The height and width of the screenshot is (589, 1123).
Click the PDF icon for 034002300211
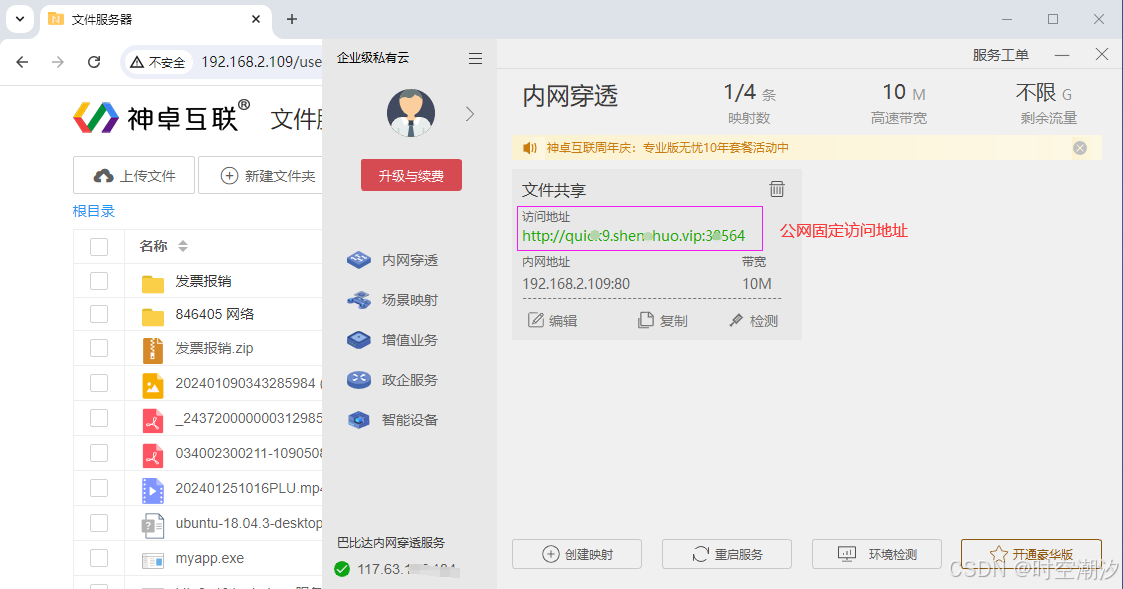tap(153, 456)
